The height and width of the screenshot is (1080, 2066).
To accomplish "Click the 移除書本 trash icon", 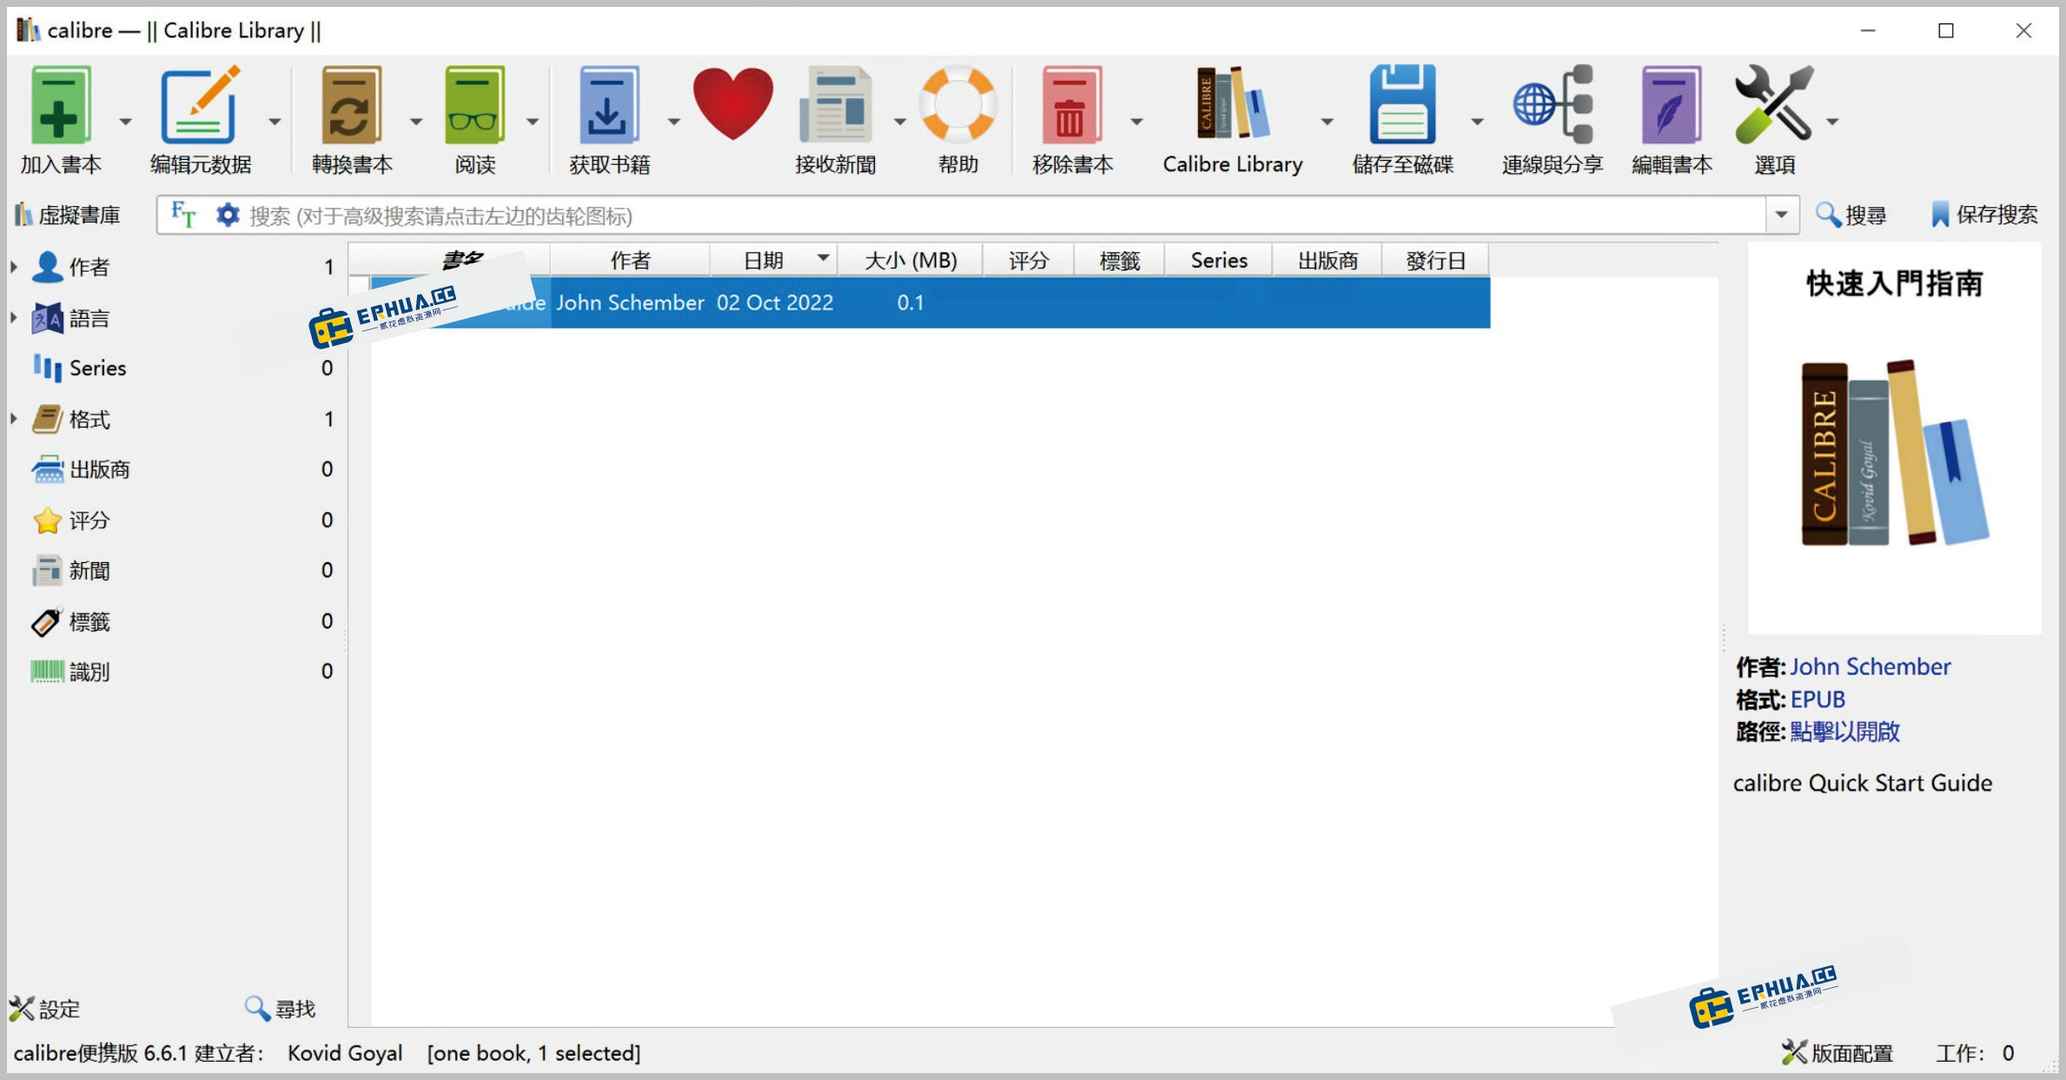I will (1071, 107).
